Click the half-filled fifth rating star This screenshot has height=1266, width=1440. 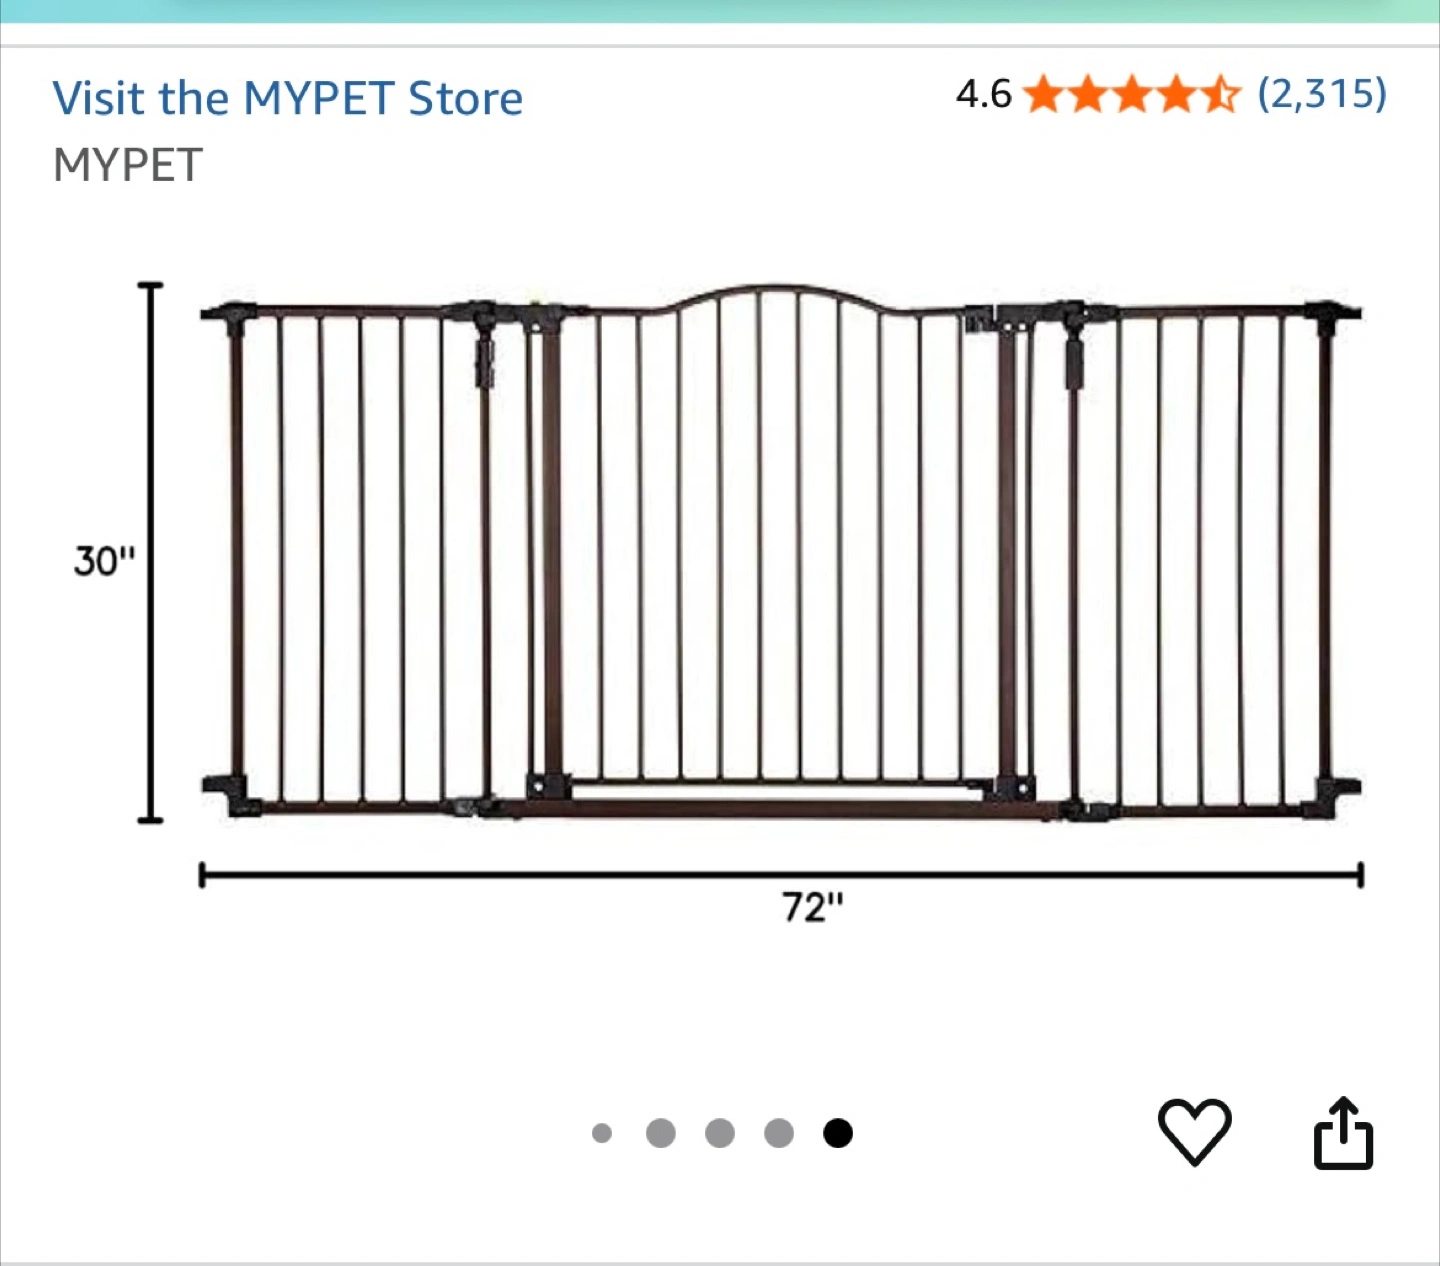click(1219, 95)
